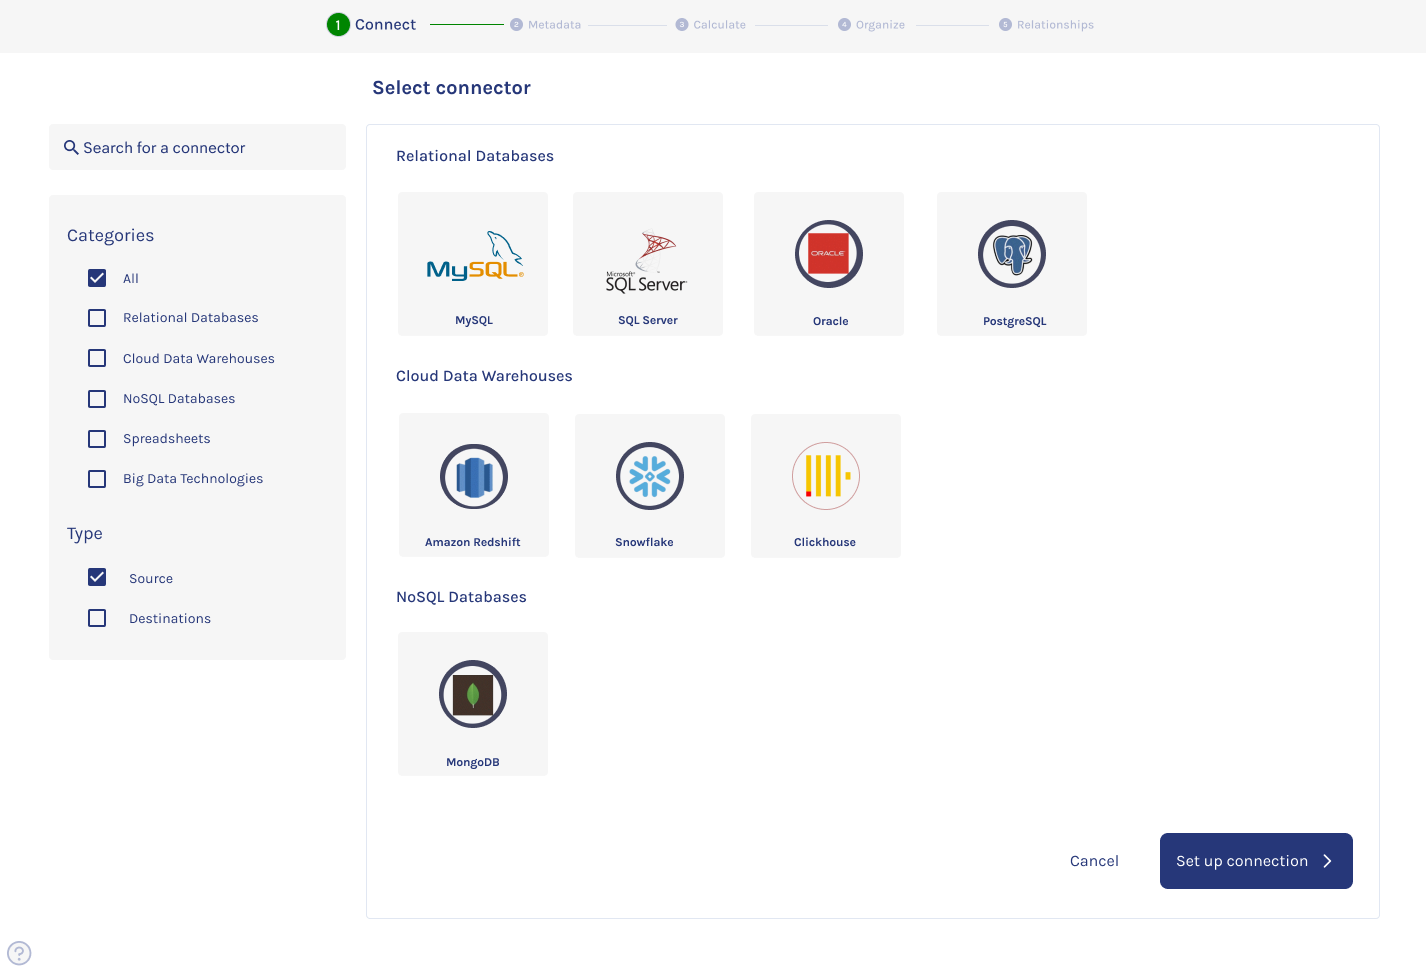Select the Snowflake connector icon

click(649, 476)
